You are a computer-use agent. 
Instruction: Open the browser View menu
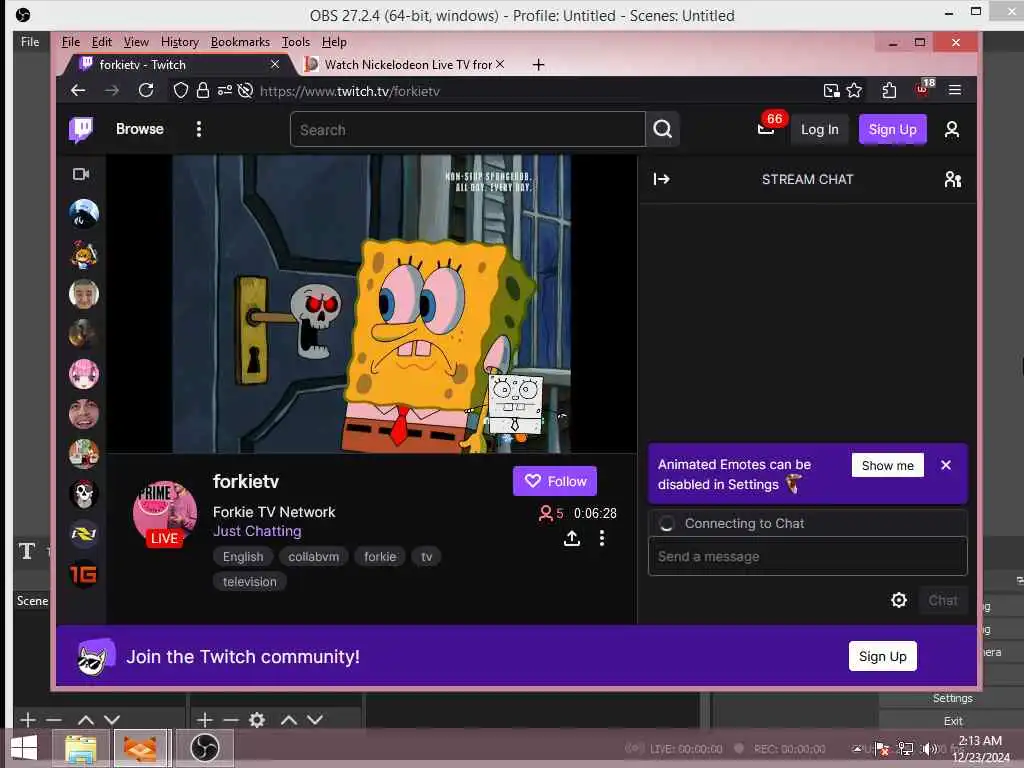(136, 42)
